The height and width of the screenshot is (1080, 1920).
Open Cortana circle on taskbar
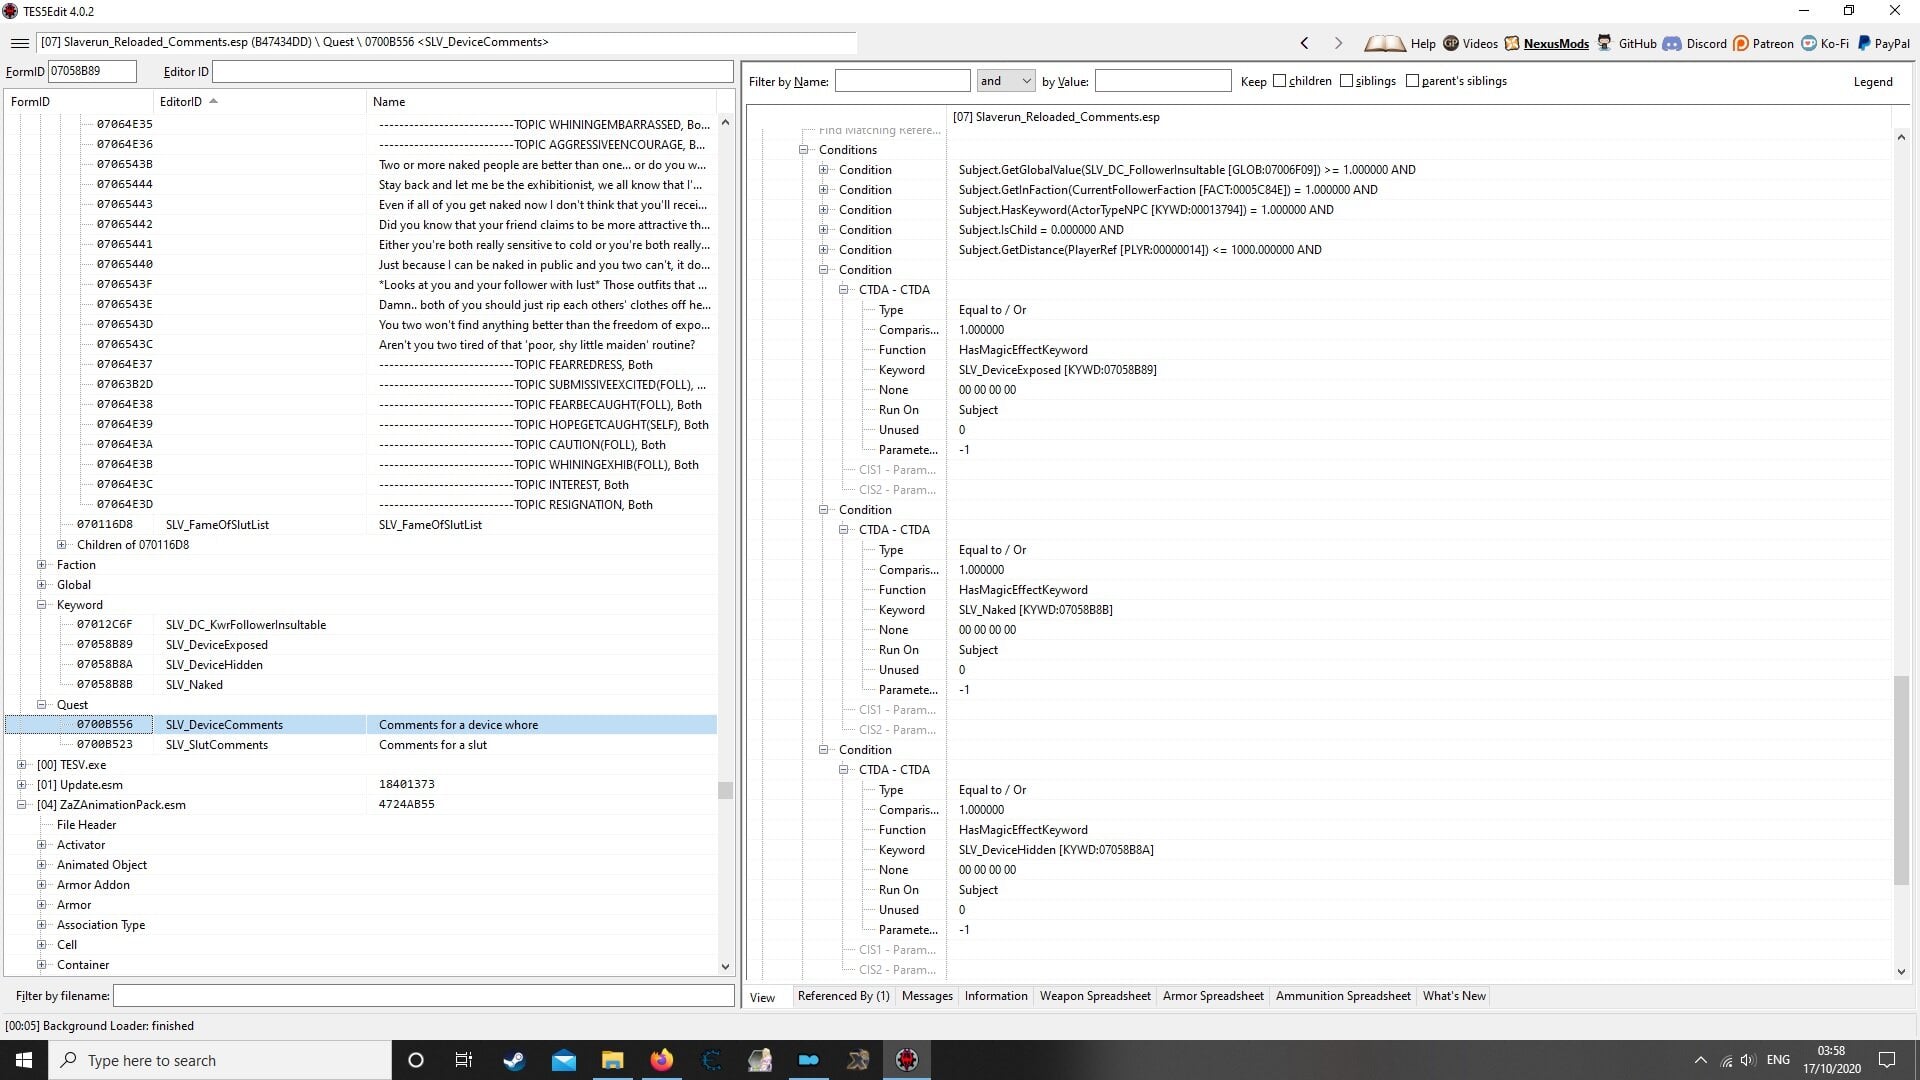416,1060
